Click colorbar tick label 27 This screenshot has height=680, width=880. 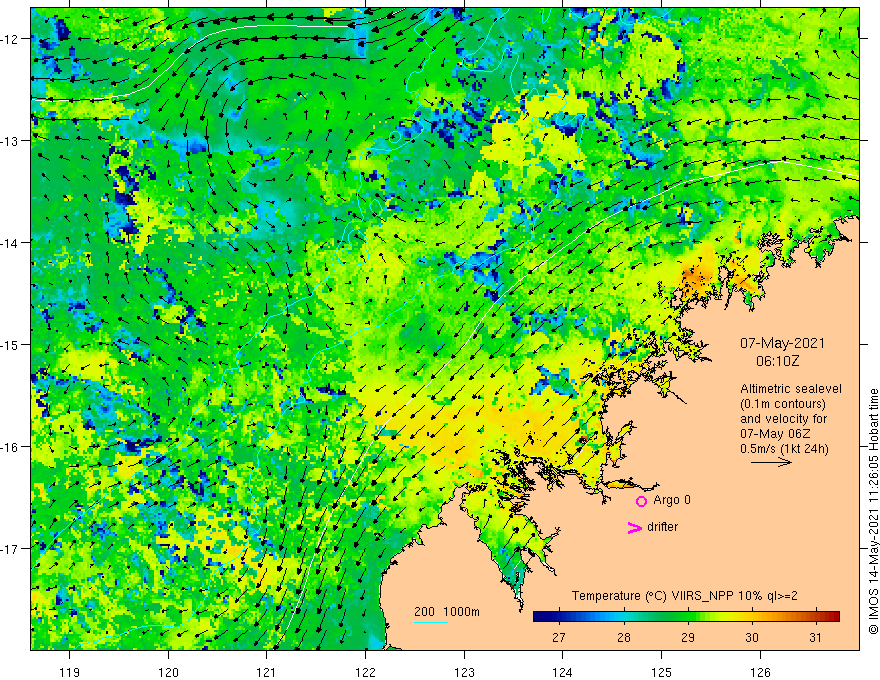(558, 637)
